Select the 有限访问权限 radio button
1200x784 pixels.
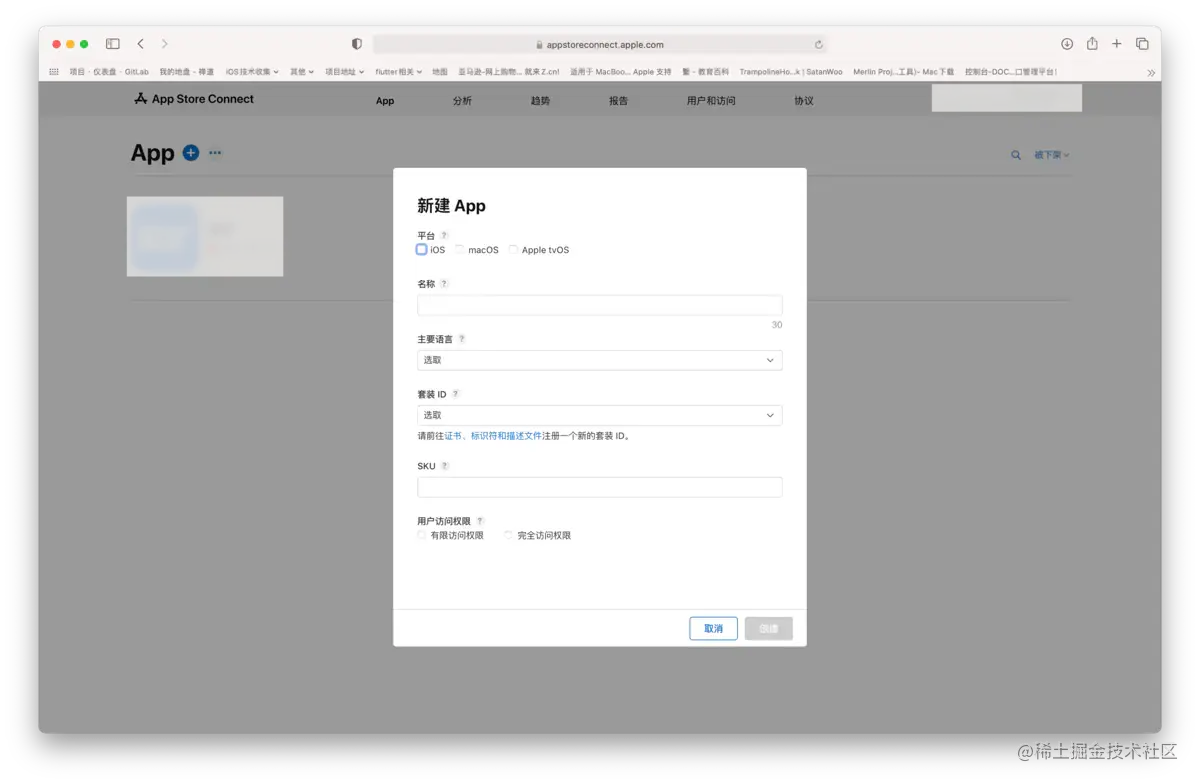click(422, 535)
